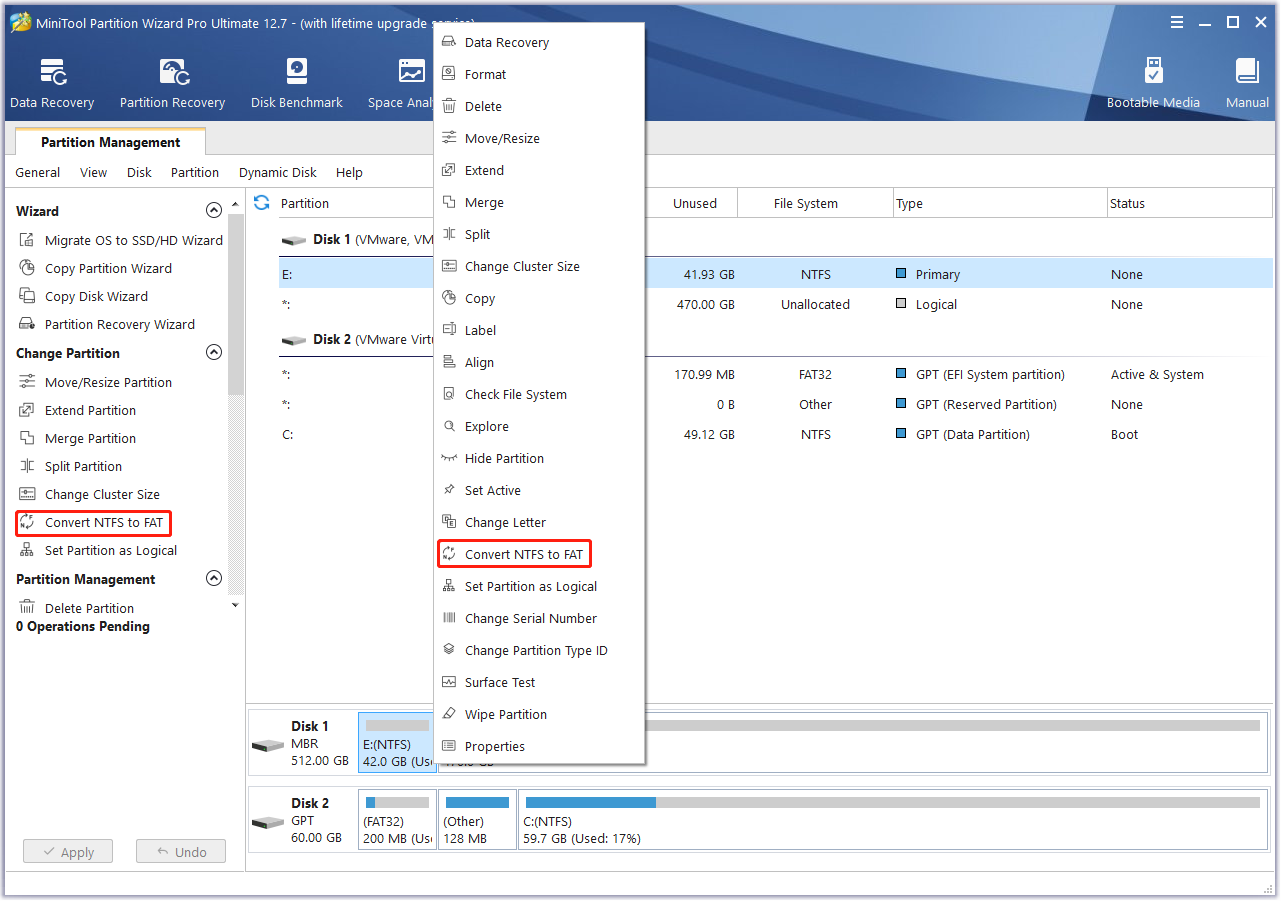
Task: Click the Undo button
Action: tap(181, 852)
